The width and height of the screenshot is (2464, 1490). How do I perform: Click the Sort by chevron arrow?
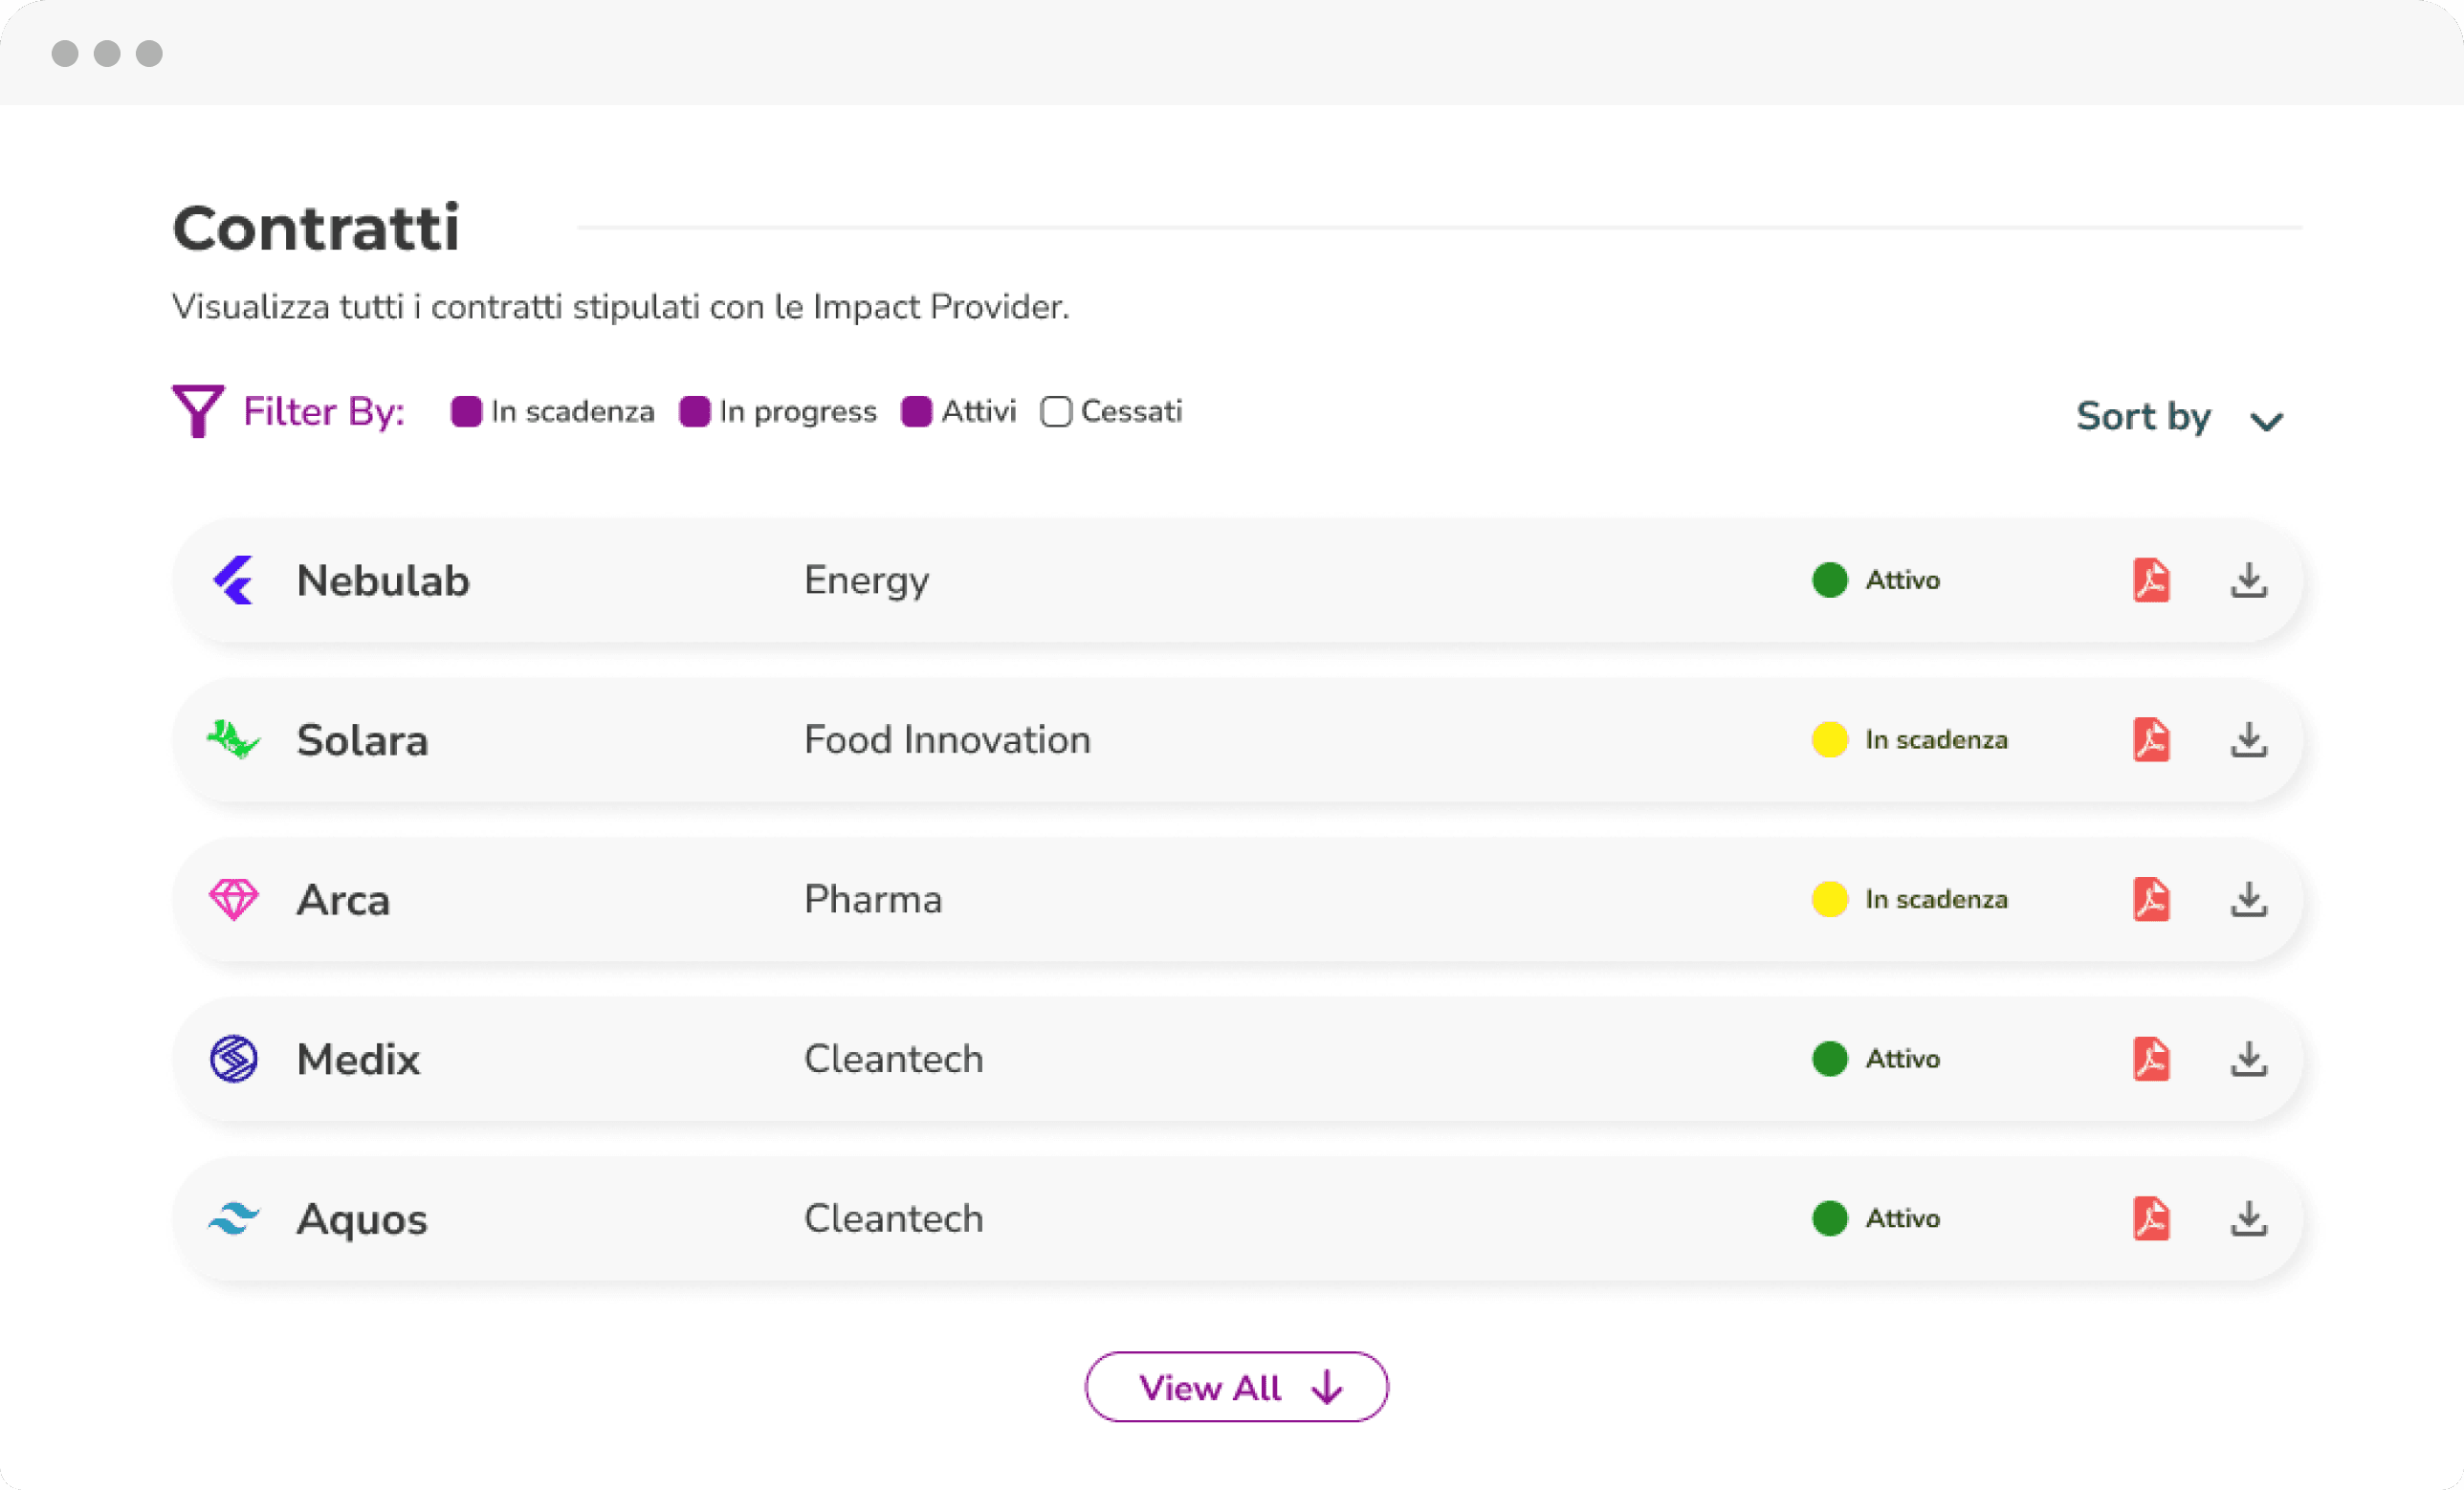pos(2266,421)
